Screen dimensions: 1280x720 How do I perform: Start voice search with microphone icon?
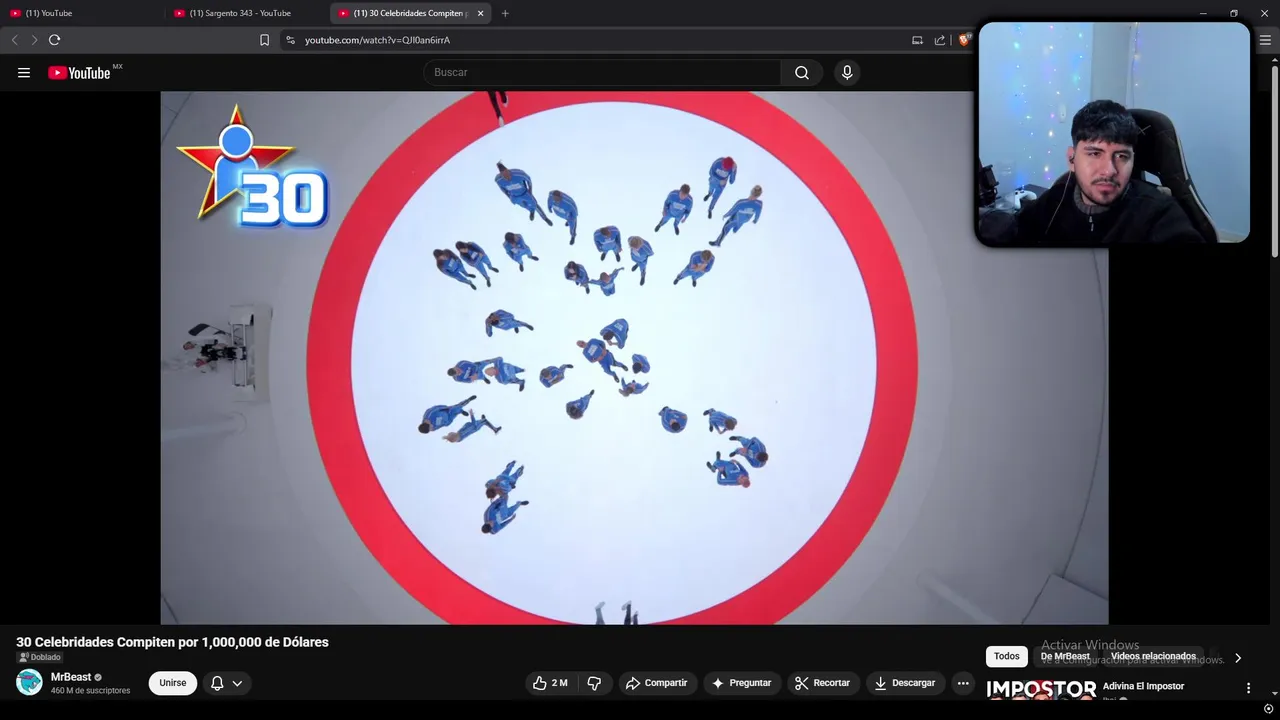(x=847, y=72)
